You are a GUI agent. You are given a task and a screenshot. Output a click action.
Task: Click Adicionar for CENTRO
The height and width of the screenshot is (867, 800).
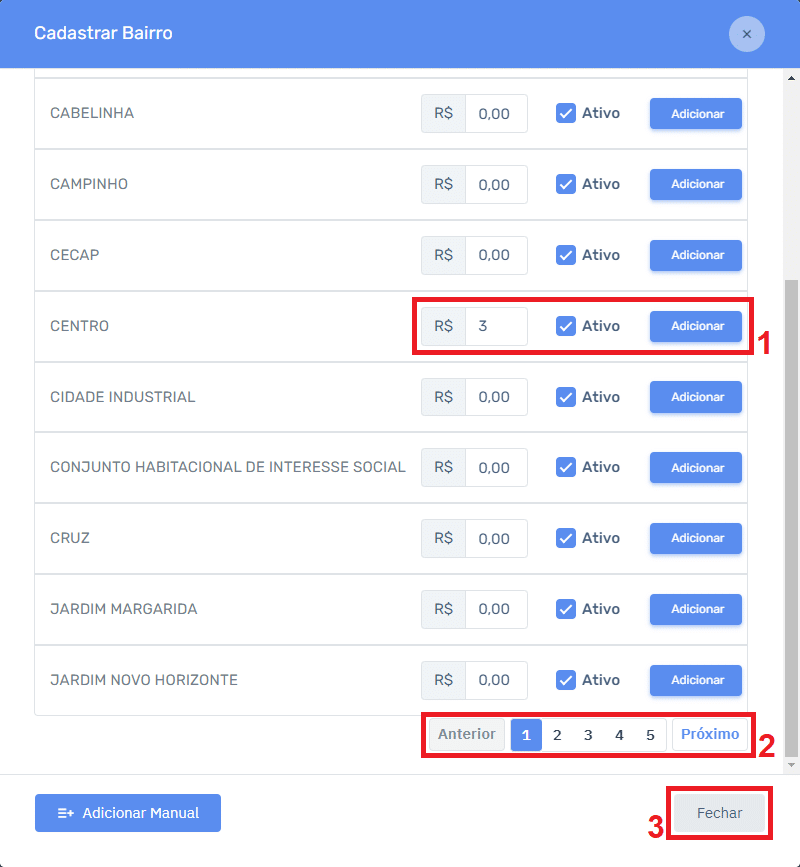[696, 326]
